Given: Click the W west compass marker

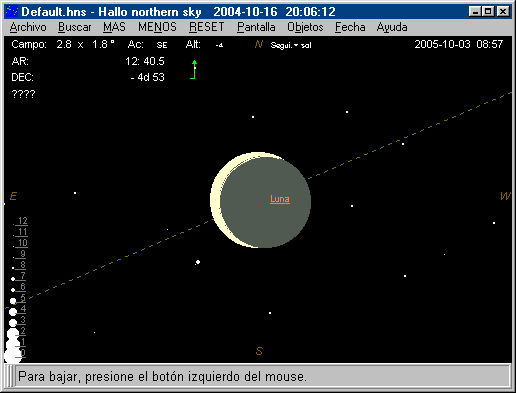Looking at the screenshot, I should [505, 196].
